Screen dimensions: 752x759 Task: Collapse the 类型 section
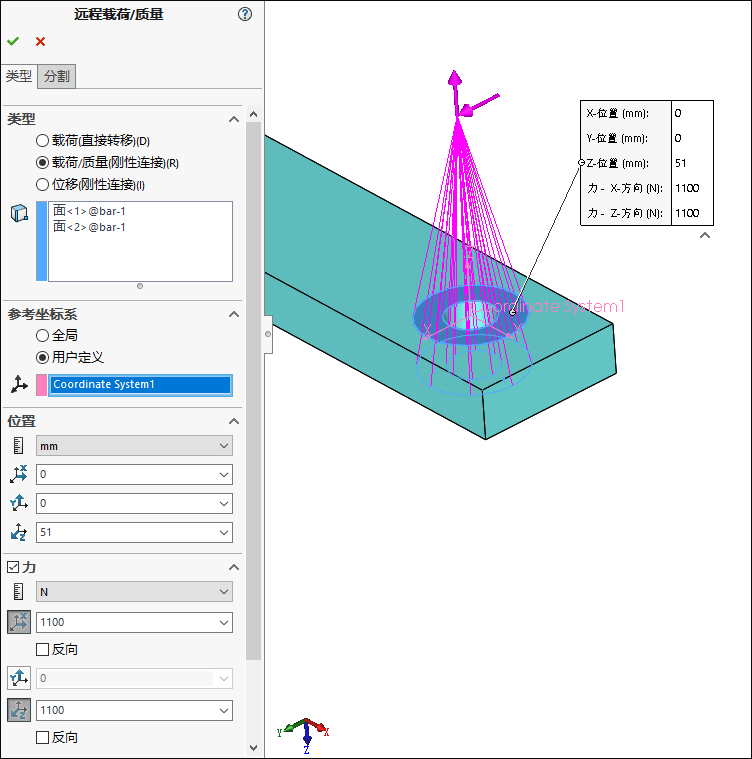tap(234, 119)
